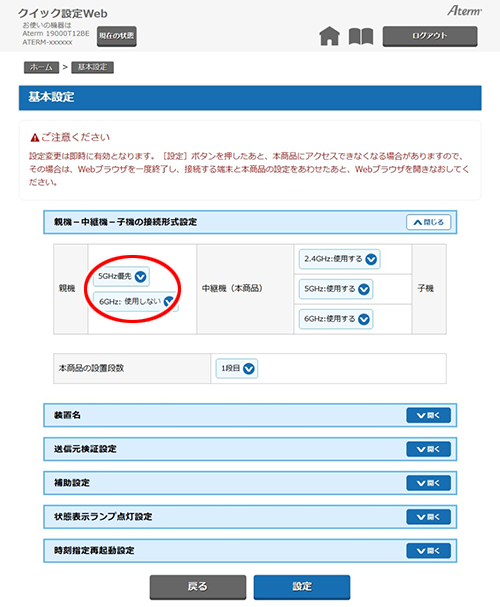
Task: Open the 6GHz:使用する child dropdown
Action: 336,319
